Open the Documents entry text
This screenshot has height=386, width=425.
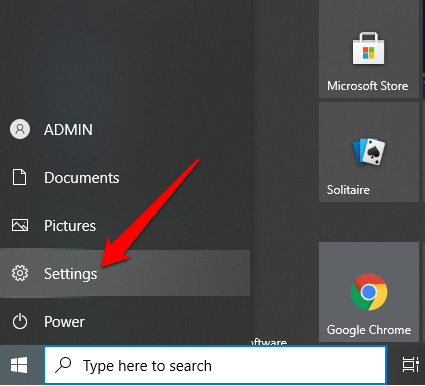click(x=82, y=178)
